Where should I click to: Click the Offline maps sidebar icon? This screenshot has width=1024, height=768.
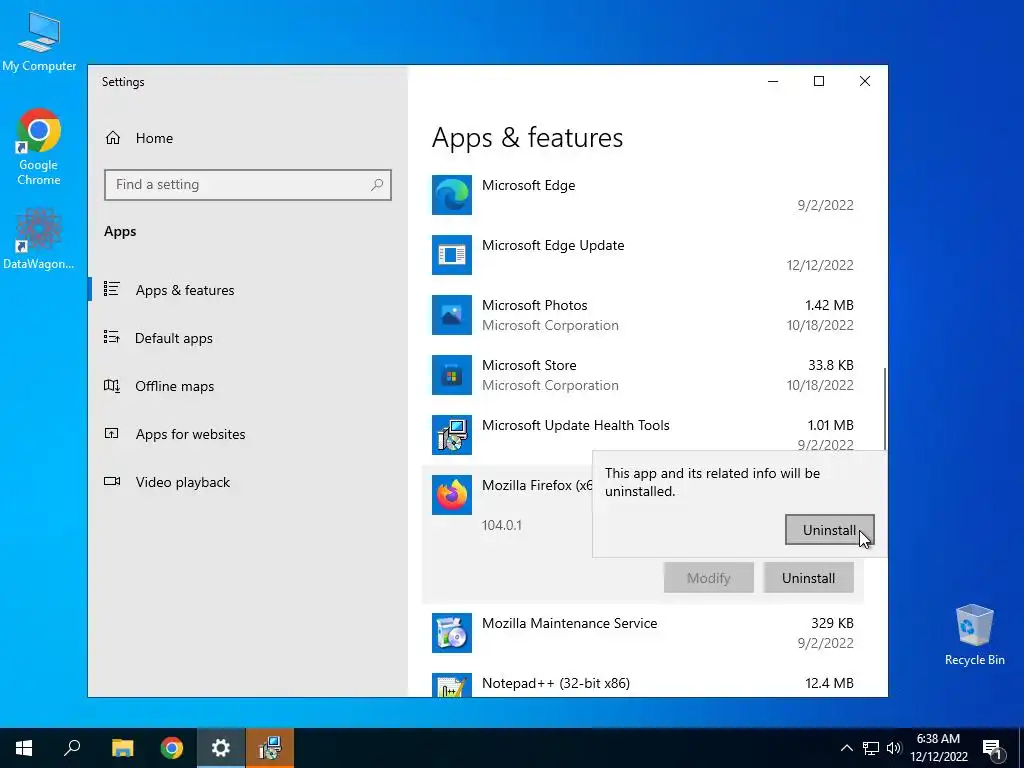[x=112, y=385]
